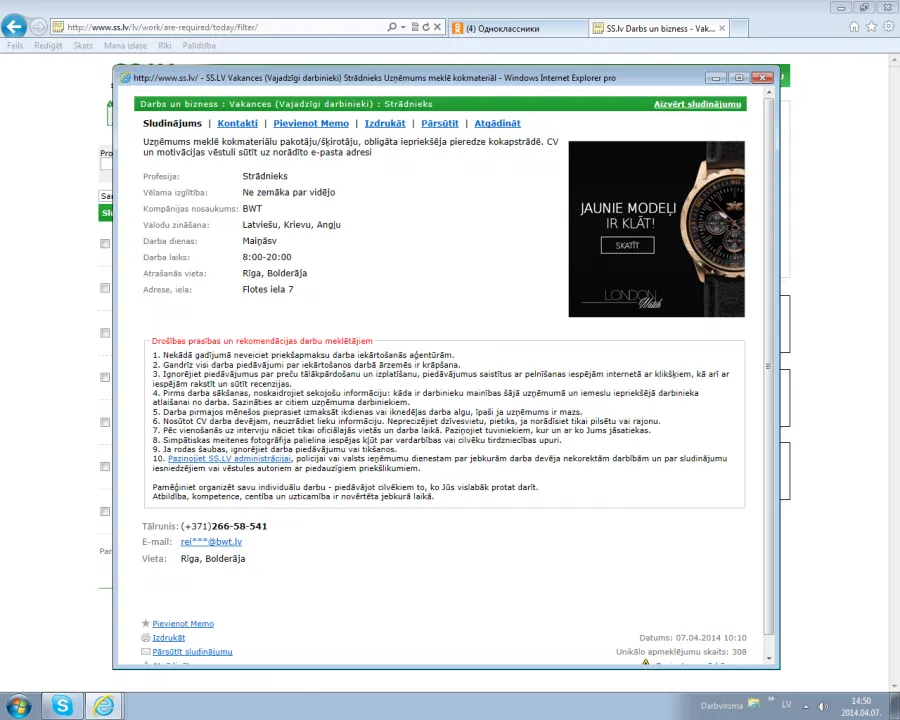This screenshot has height=720, width=900.
Task: Expand the Darbvirsma toolbar chevron
Action: (771, 699)
